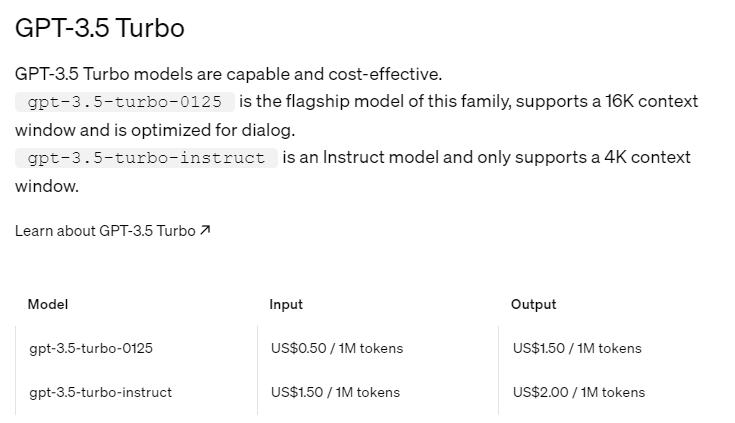Click the gpt-3.5-turbo-instruct inline code label
This screenshot has width=735, height=423.
coord(146,158)
